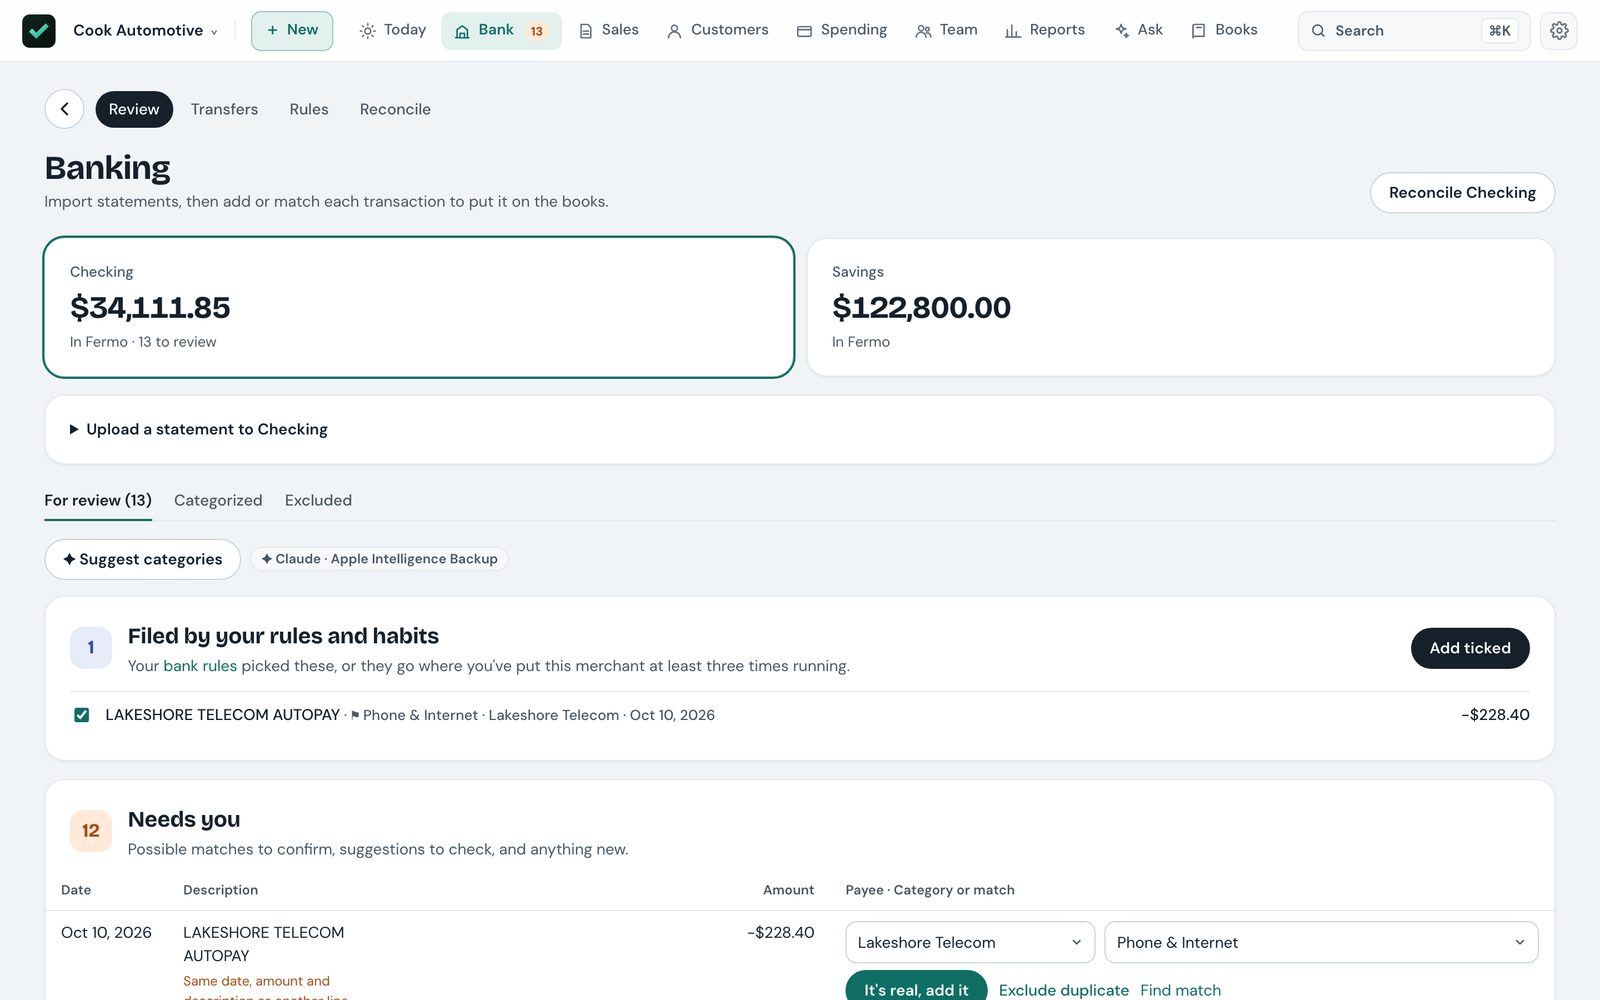Open the Ask assistant
The width and height of the screenshot is (1600, 1000).
(x=1139, y=31)
